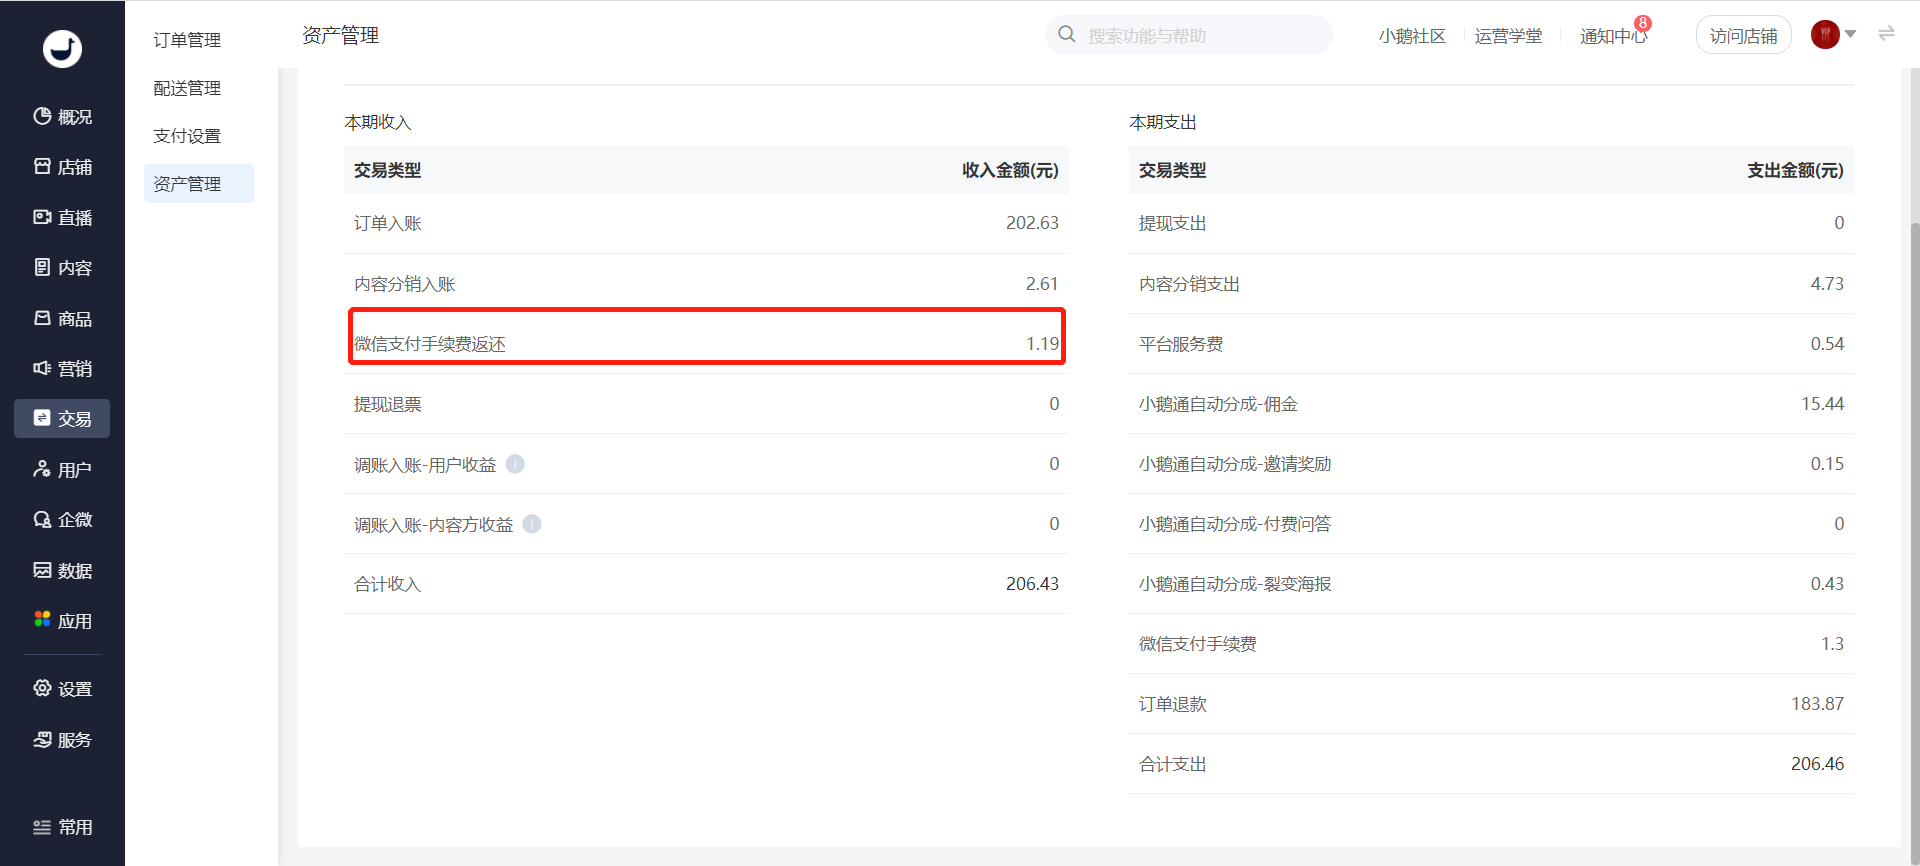The height and width of the screenshot is (866, 1920).
Task: Open 支付设置 in the submenu
Action: (x=187, y=136)
